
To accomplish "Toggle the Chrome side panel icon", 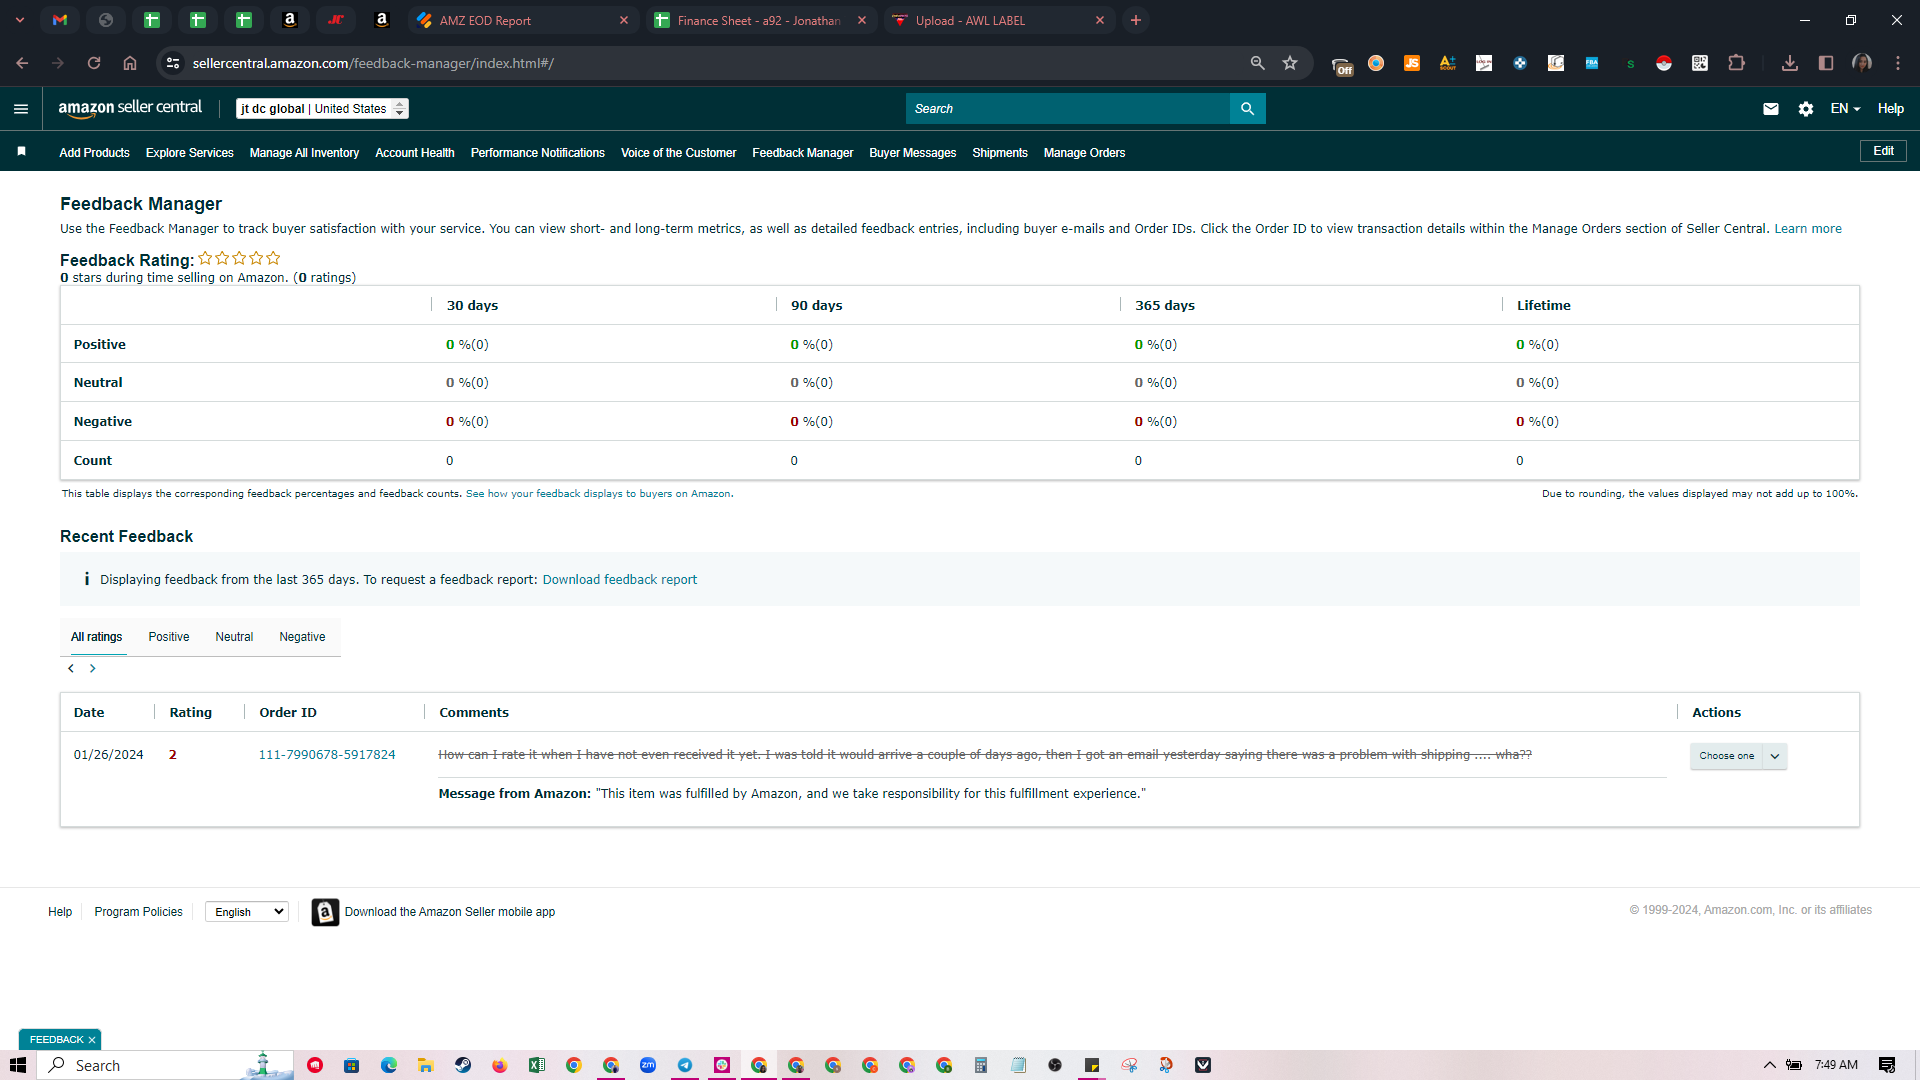I will tap(1826, 63).
